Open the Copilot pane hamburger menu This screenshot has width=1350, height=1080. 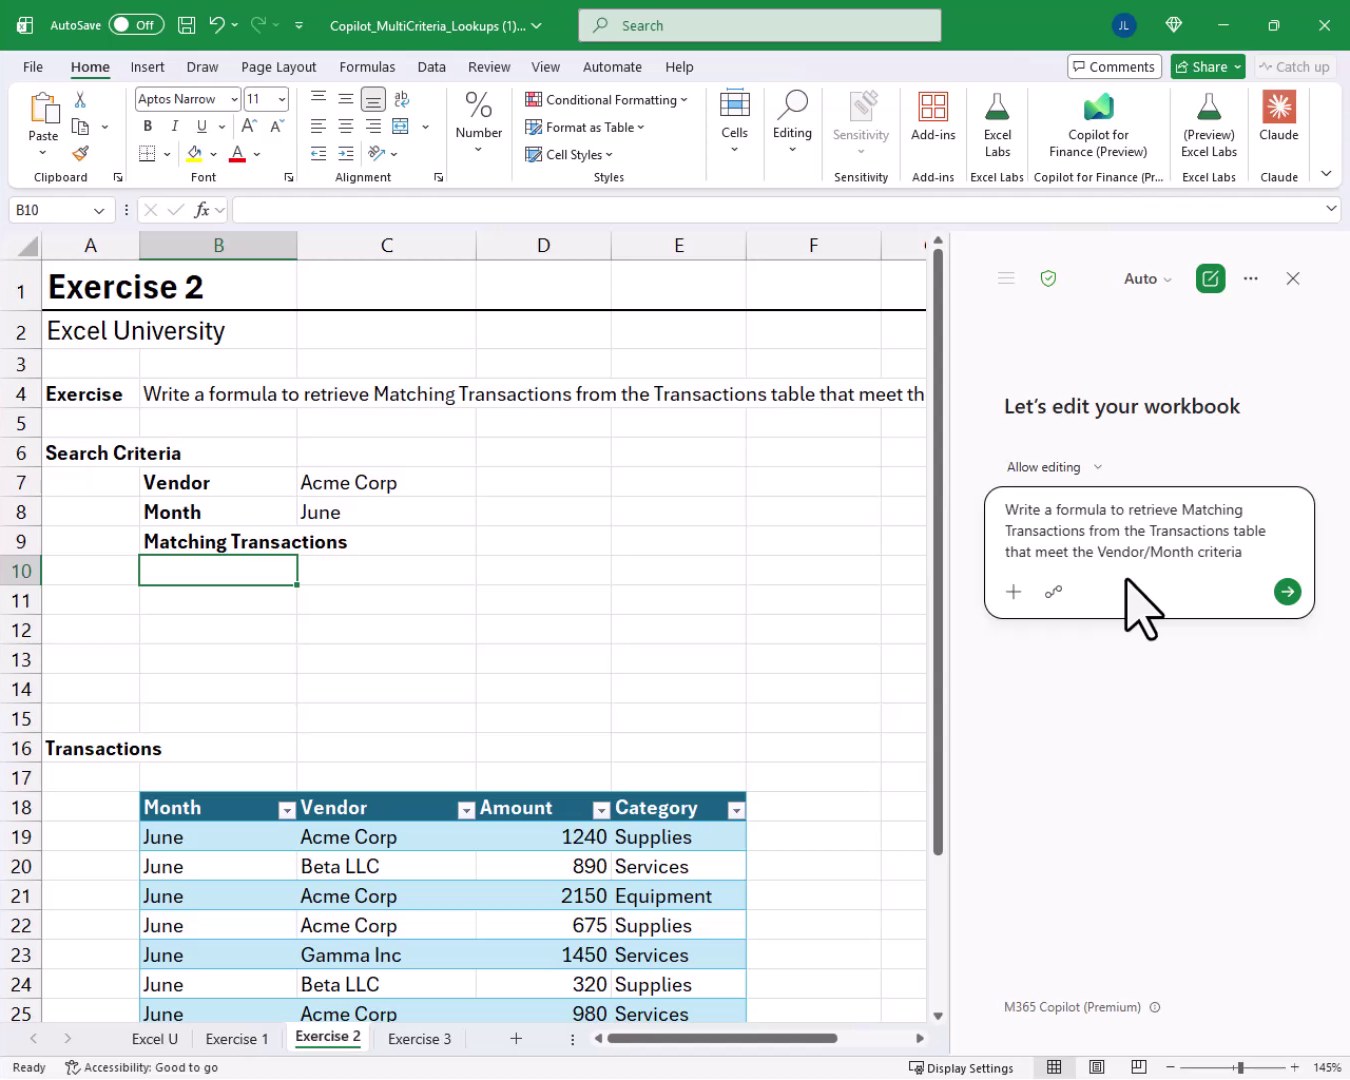tap(1006, 279)
